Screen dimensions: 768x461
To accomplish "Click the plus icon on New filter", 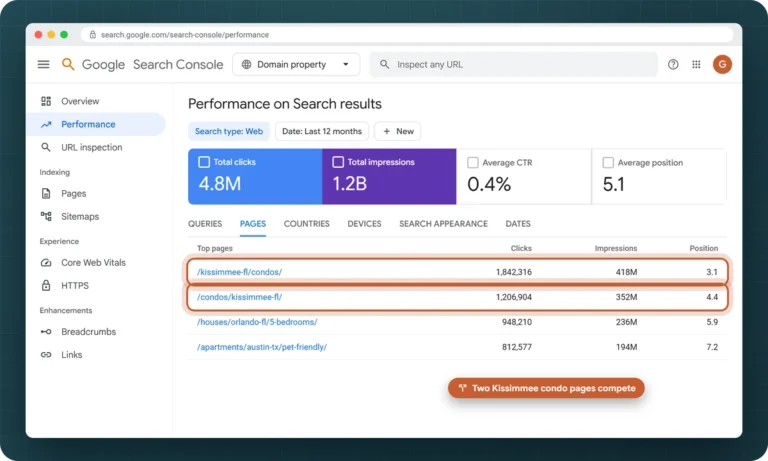I will tap(386, 131).
